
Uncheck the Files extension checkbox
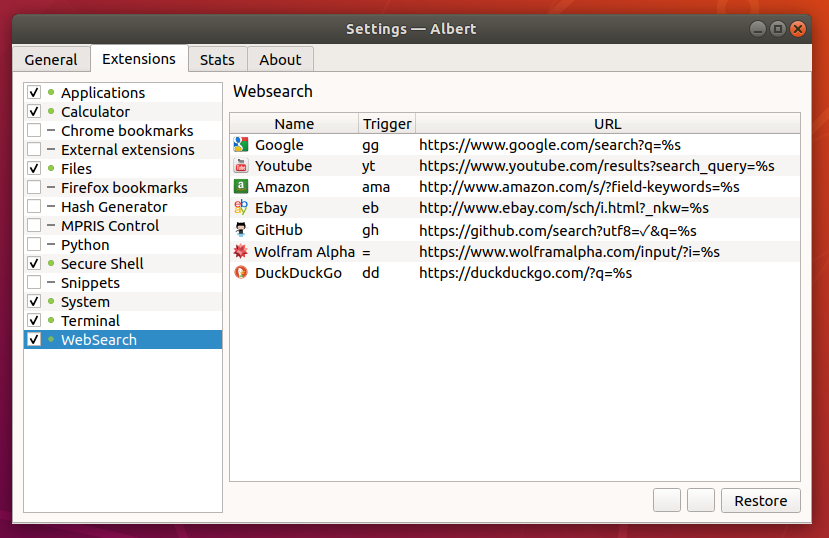(x=34, y=169)
